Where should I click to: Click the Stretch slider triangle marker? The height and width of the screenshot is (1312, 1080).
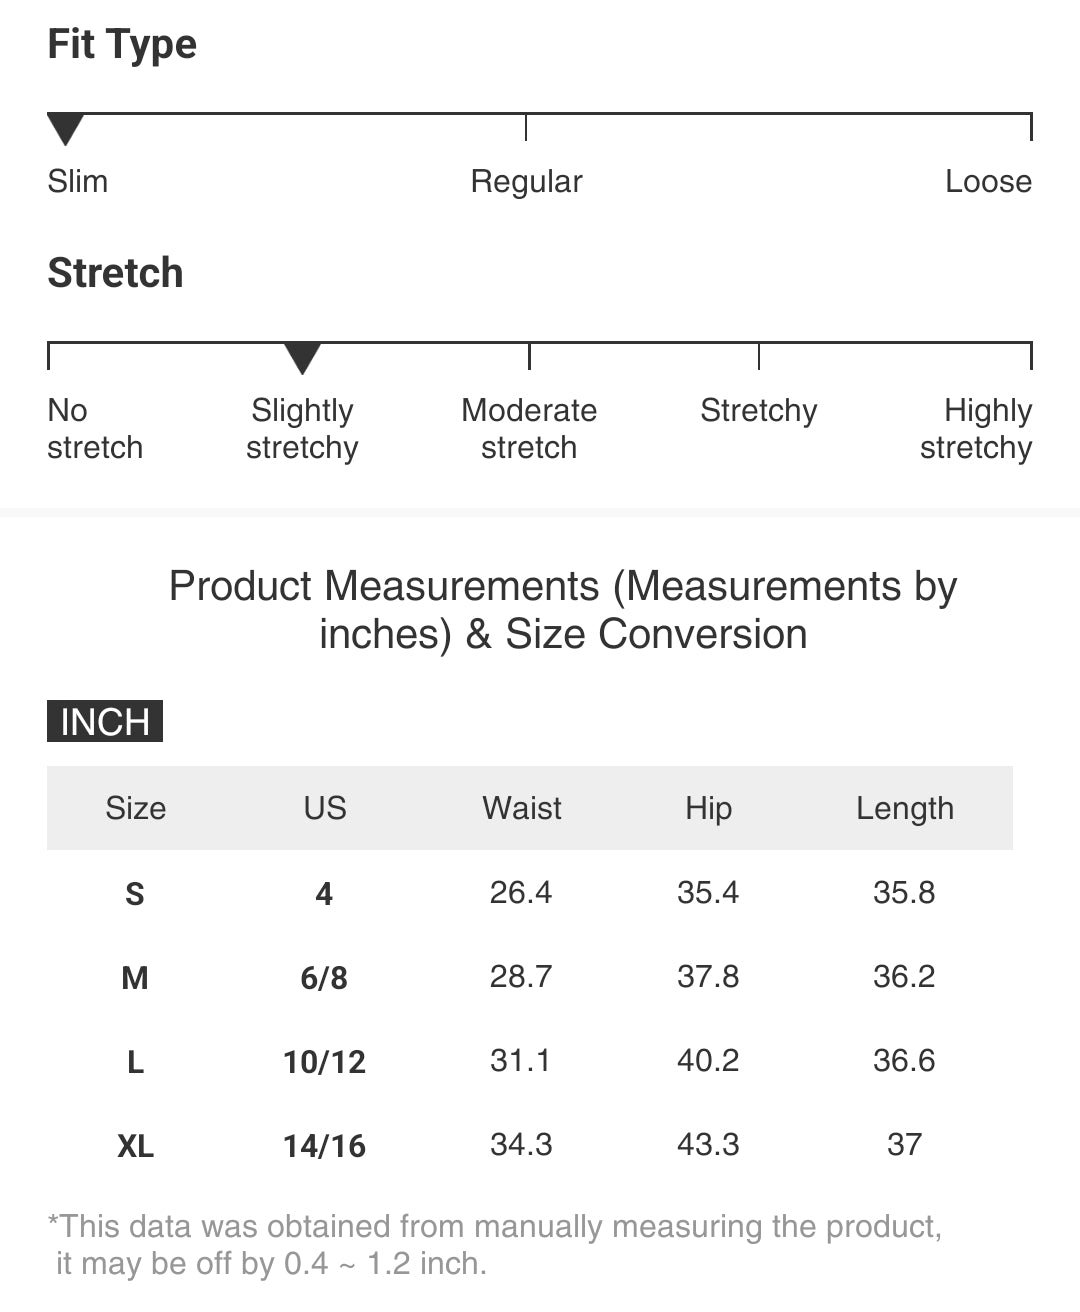[302, 357]
